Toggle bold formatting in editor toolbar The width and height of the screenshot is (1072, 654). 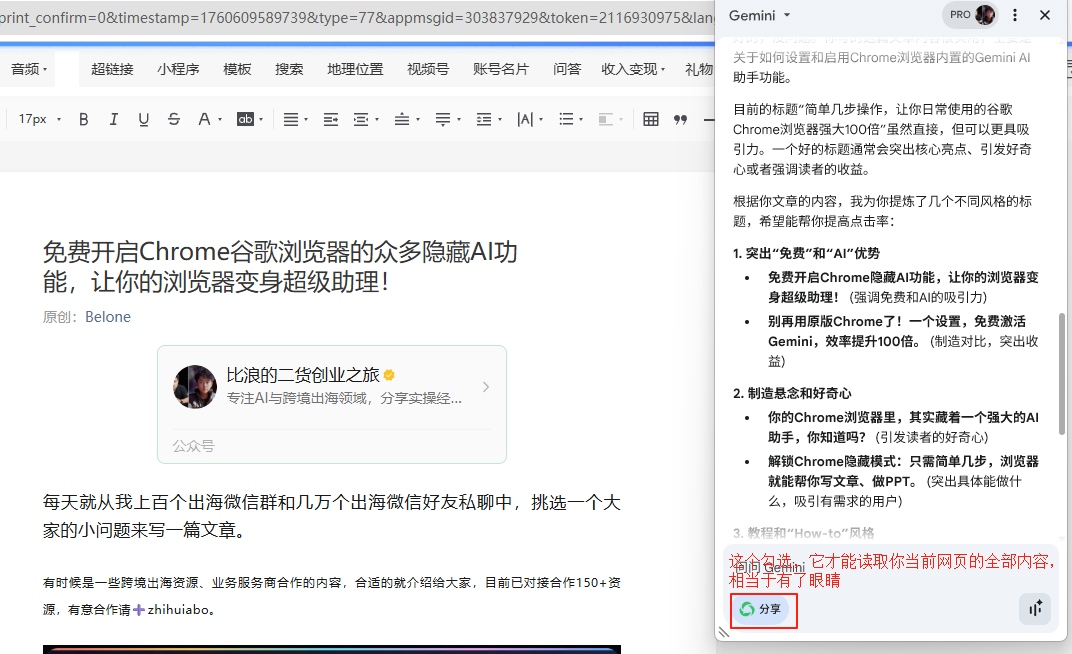click(x=83, y=120)
